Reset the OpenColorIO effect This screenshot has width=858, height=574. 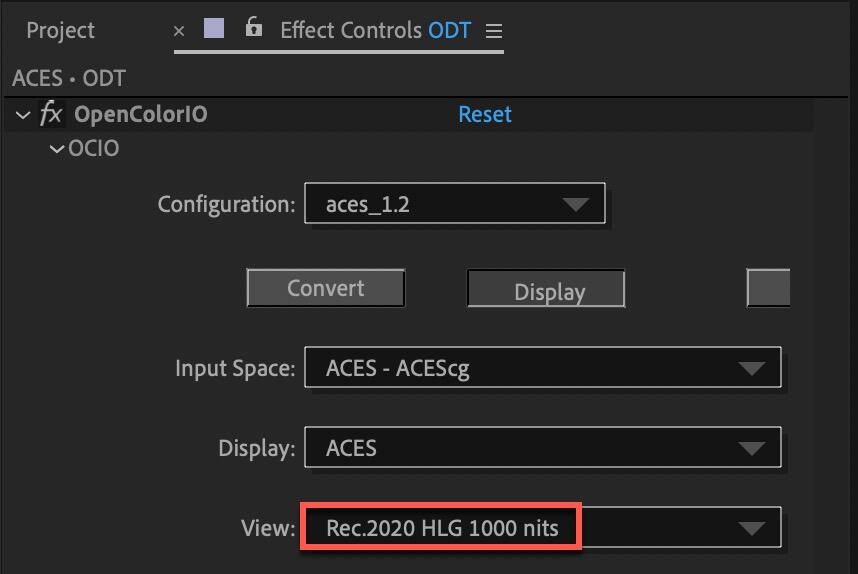(x=485, y=114)
